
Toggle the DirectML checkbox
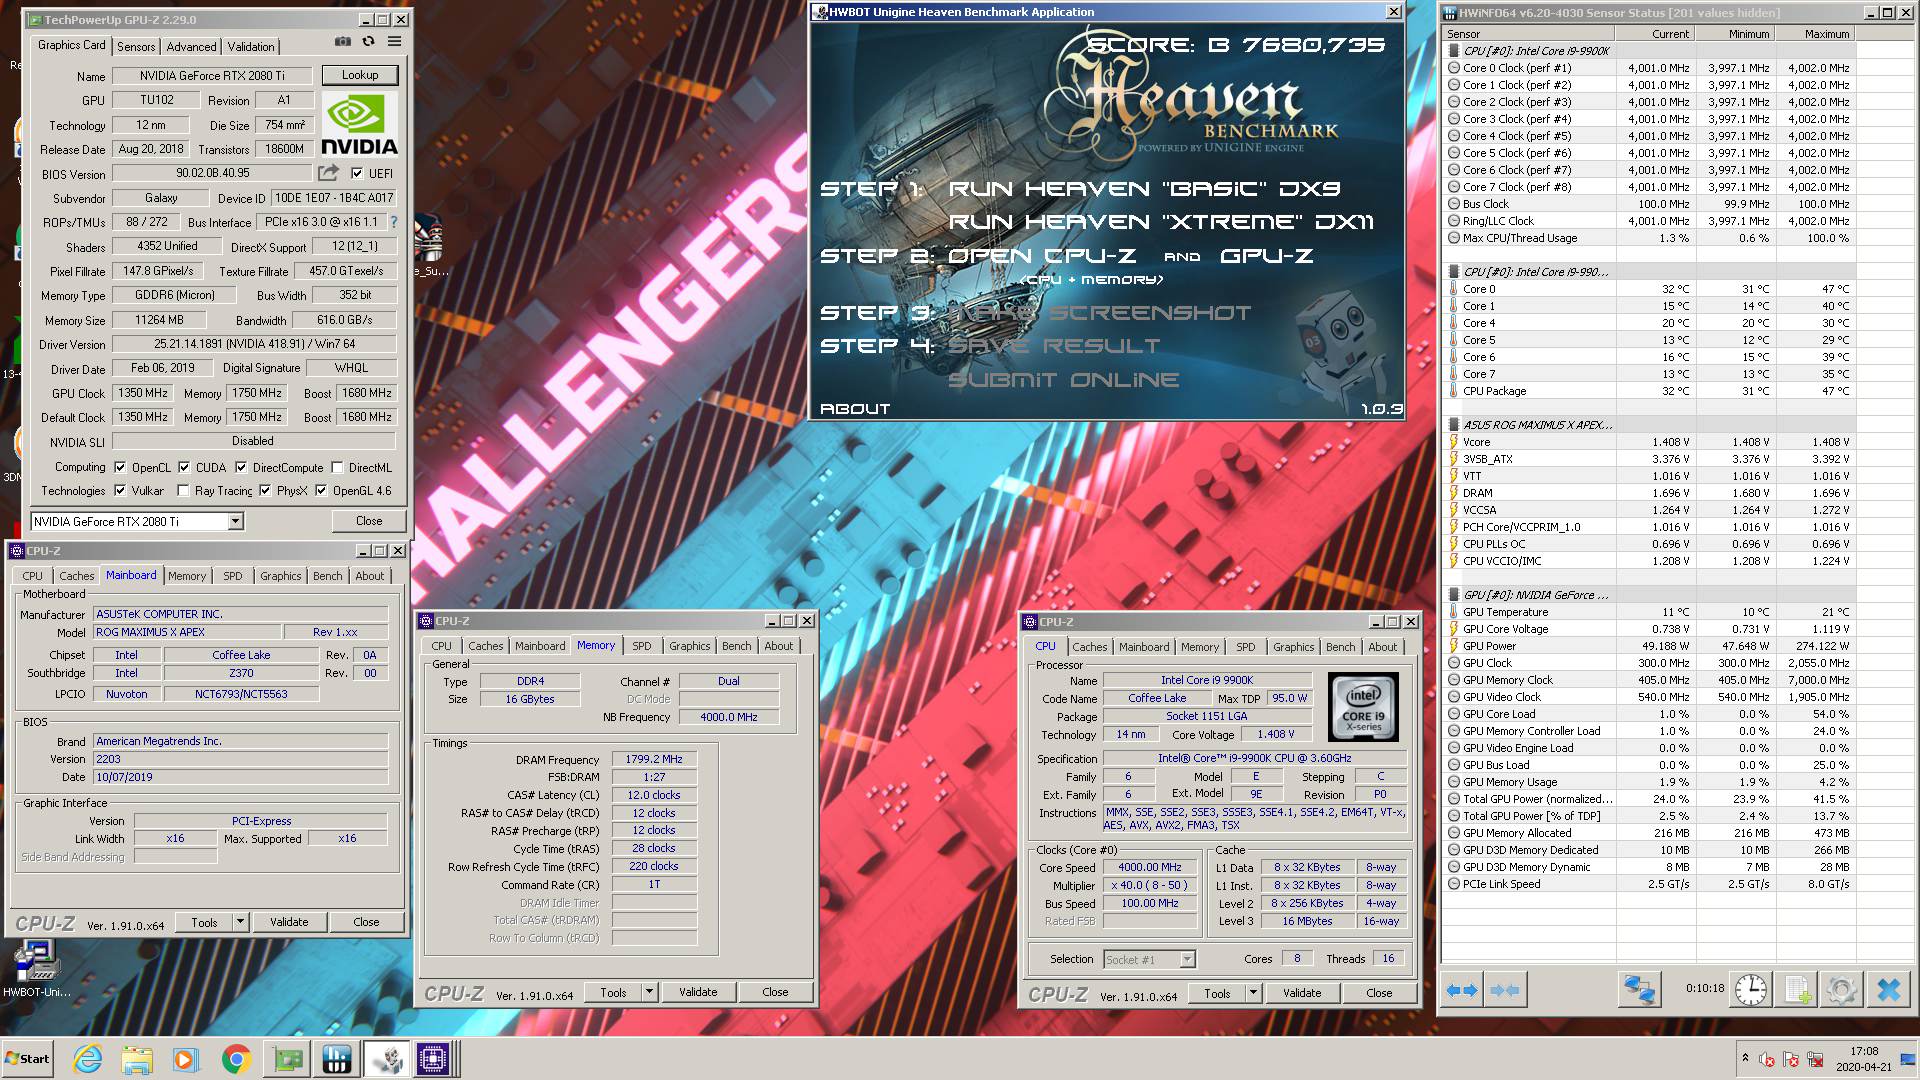point(338,467)
